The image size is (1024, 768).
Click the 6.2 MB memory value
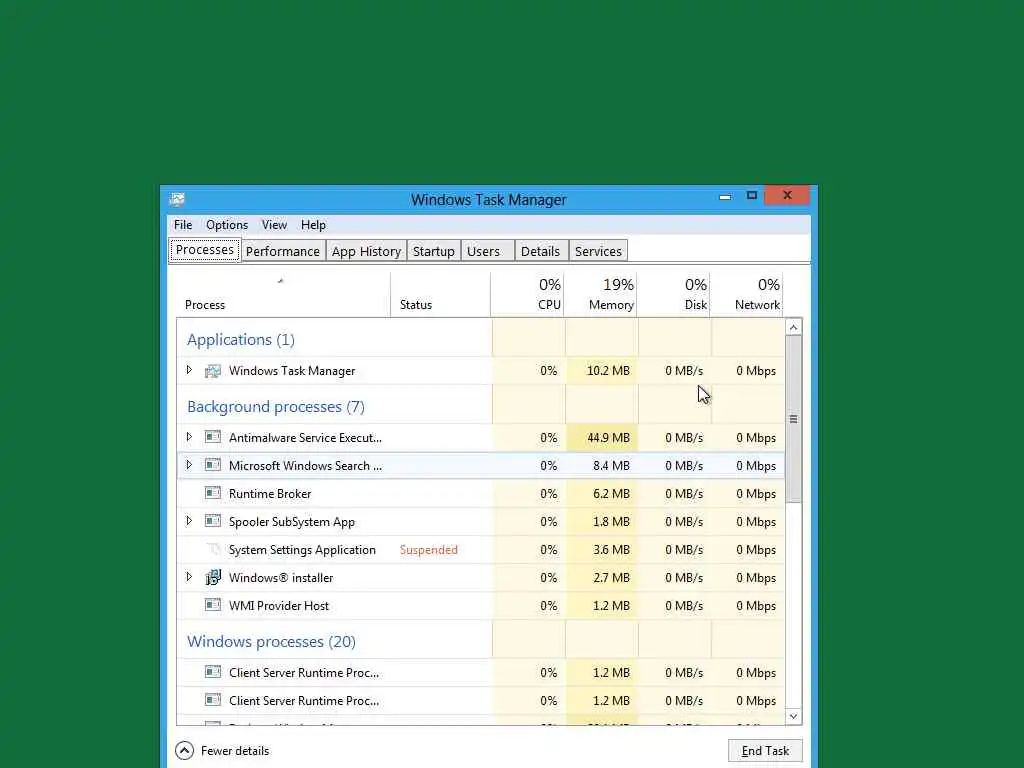611,494
